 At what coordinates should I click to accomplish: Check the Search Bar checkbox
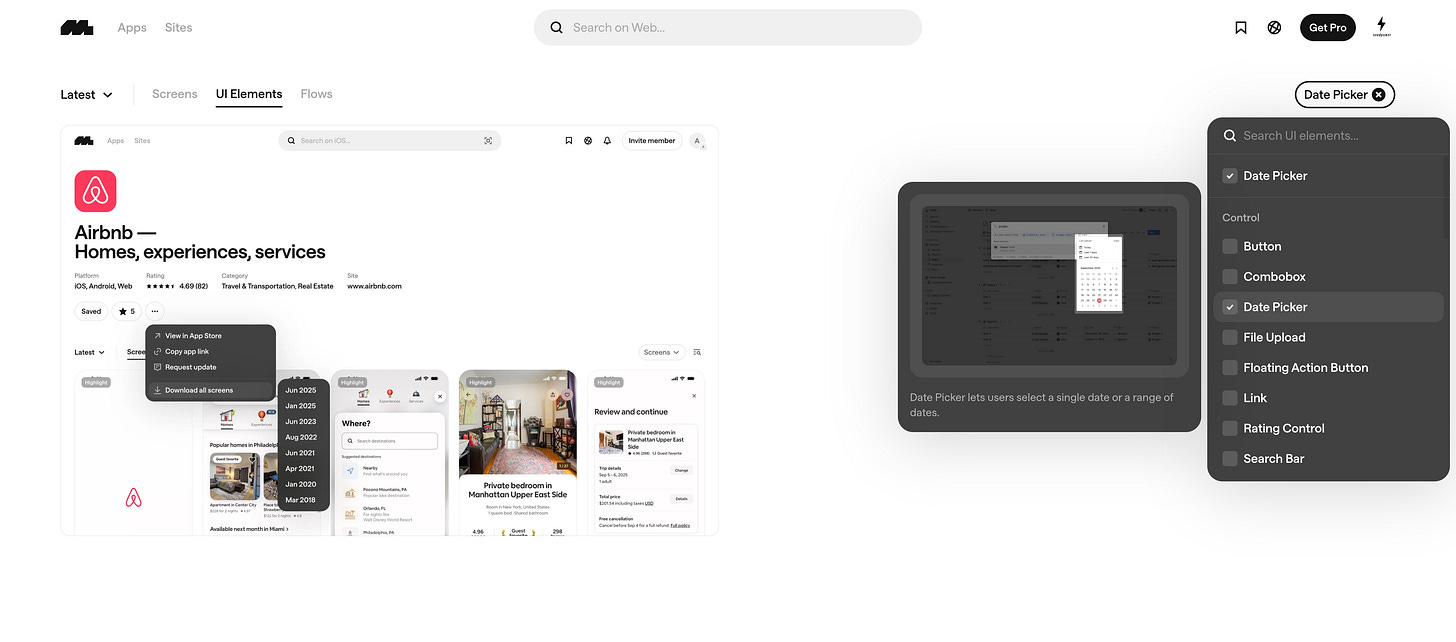tap(1230, 459)
